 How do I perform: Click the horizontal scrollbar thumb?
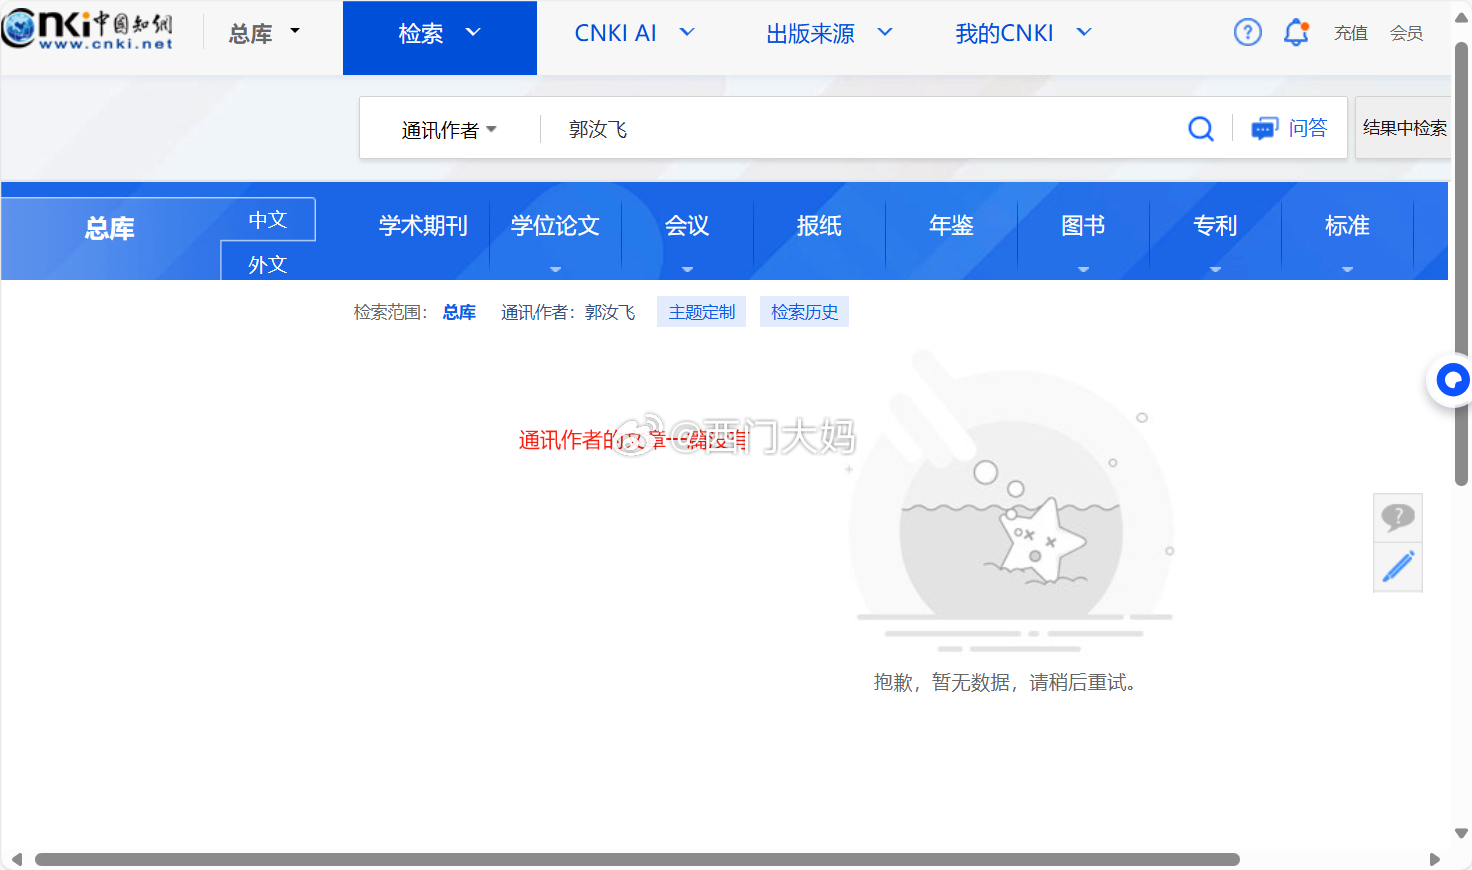tap(637, 860)
